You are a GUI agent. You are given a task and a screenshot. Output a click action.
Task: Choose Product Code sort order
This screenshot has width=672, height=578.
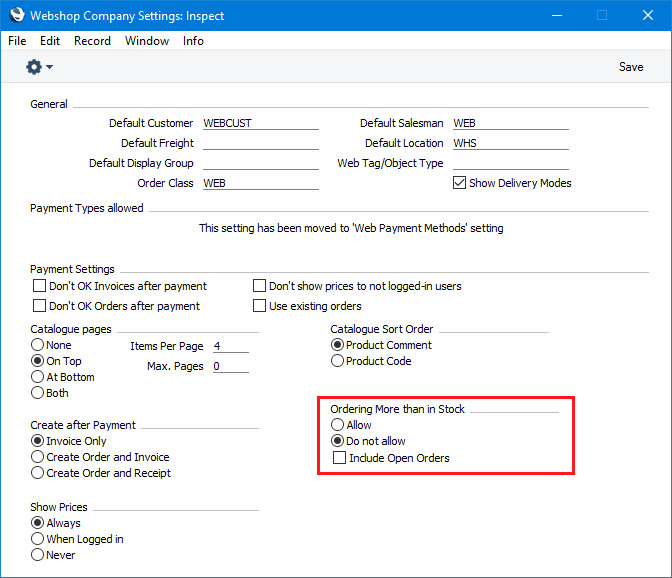(337, 361)
